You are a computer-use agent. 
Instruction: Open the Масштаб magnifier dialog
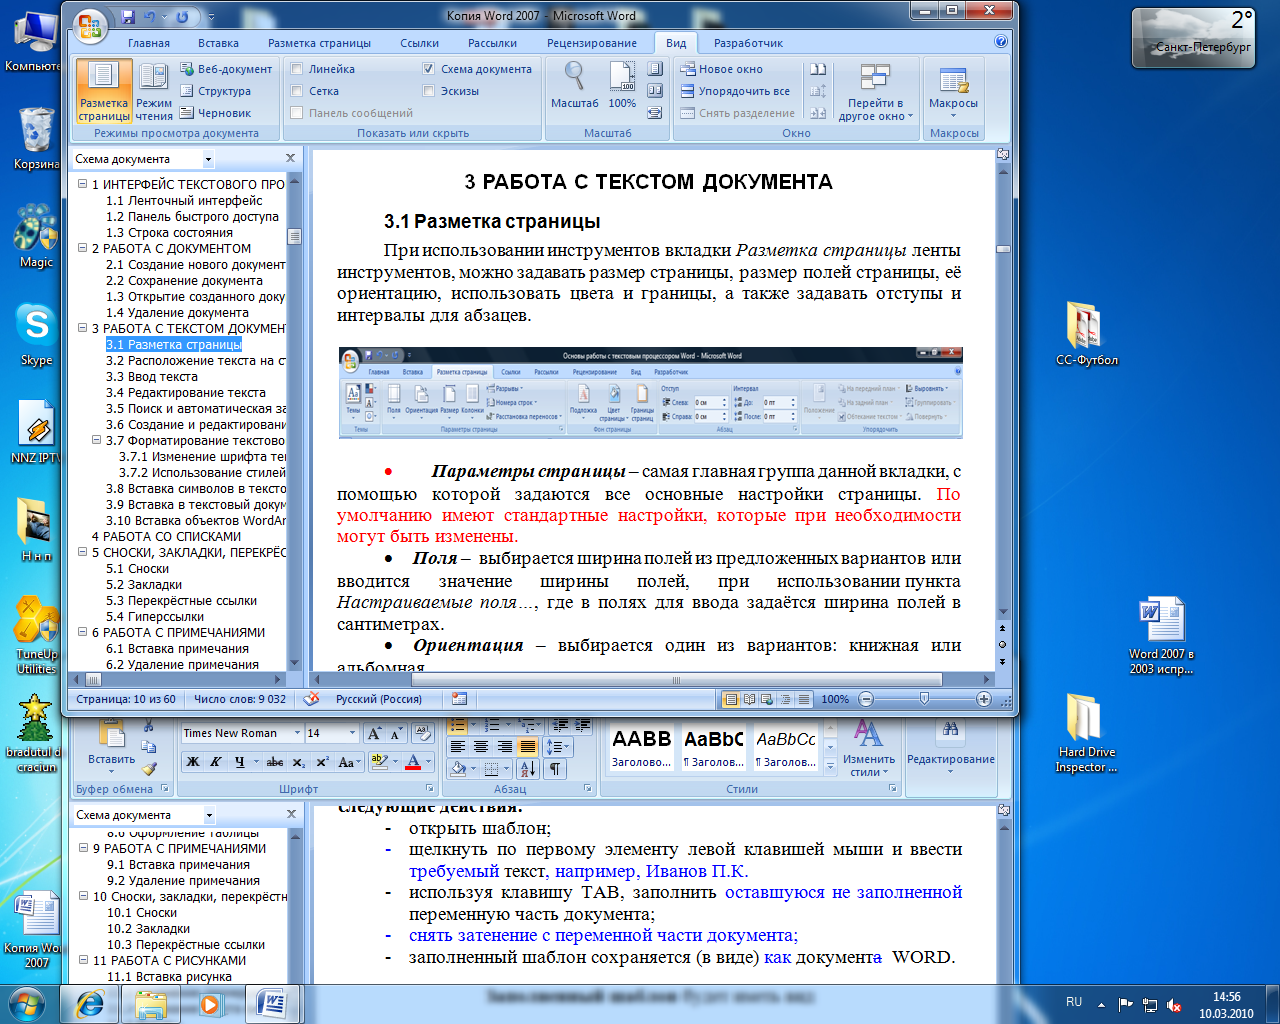(575, 85)
